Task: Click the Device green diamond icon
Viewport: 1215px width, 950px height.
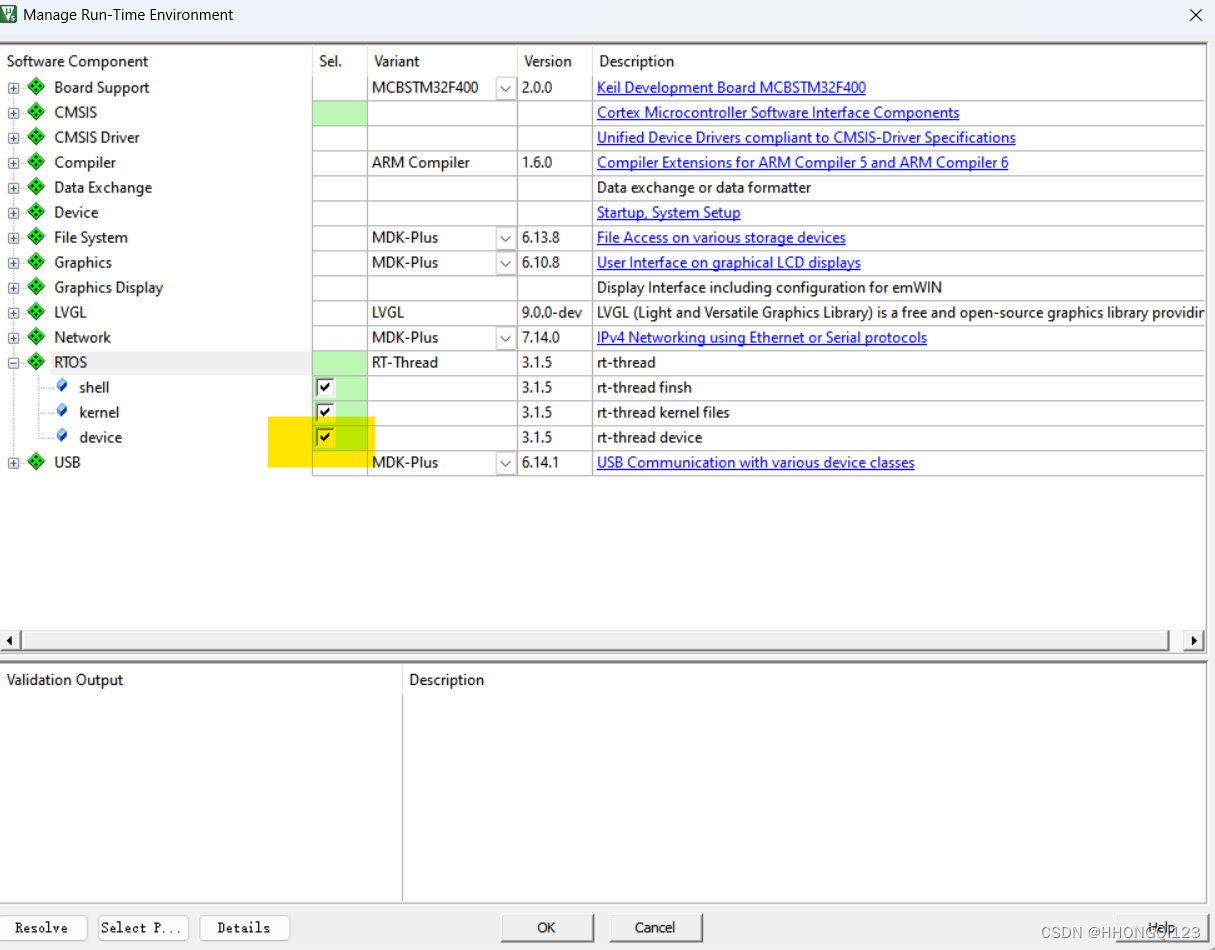Action: tap(36, 212)
